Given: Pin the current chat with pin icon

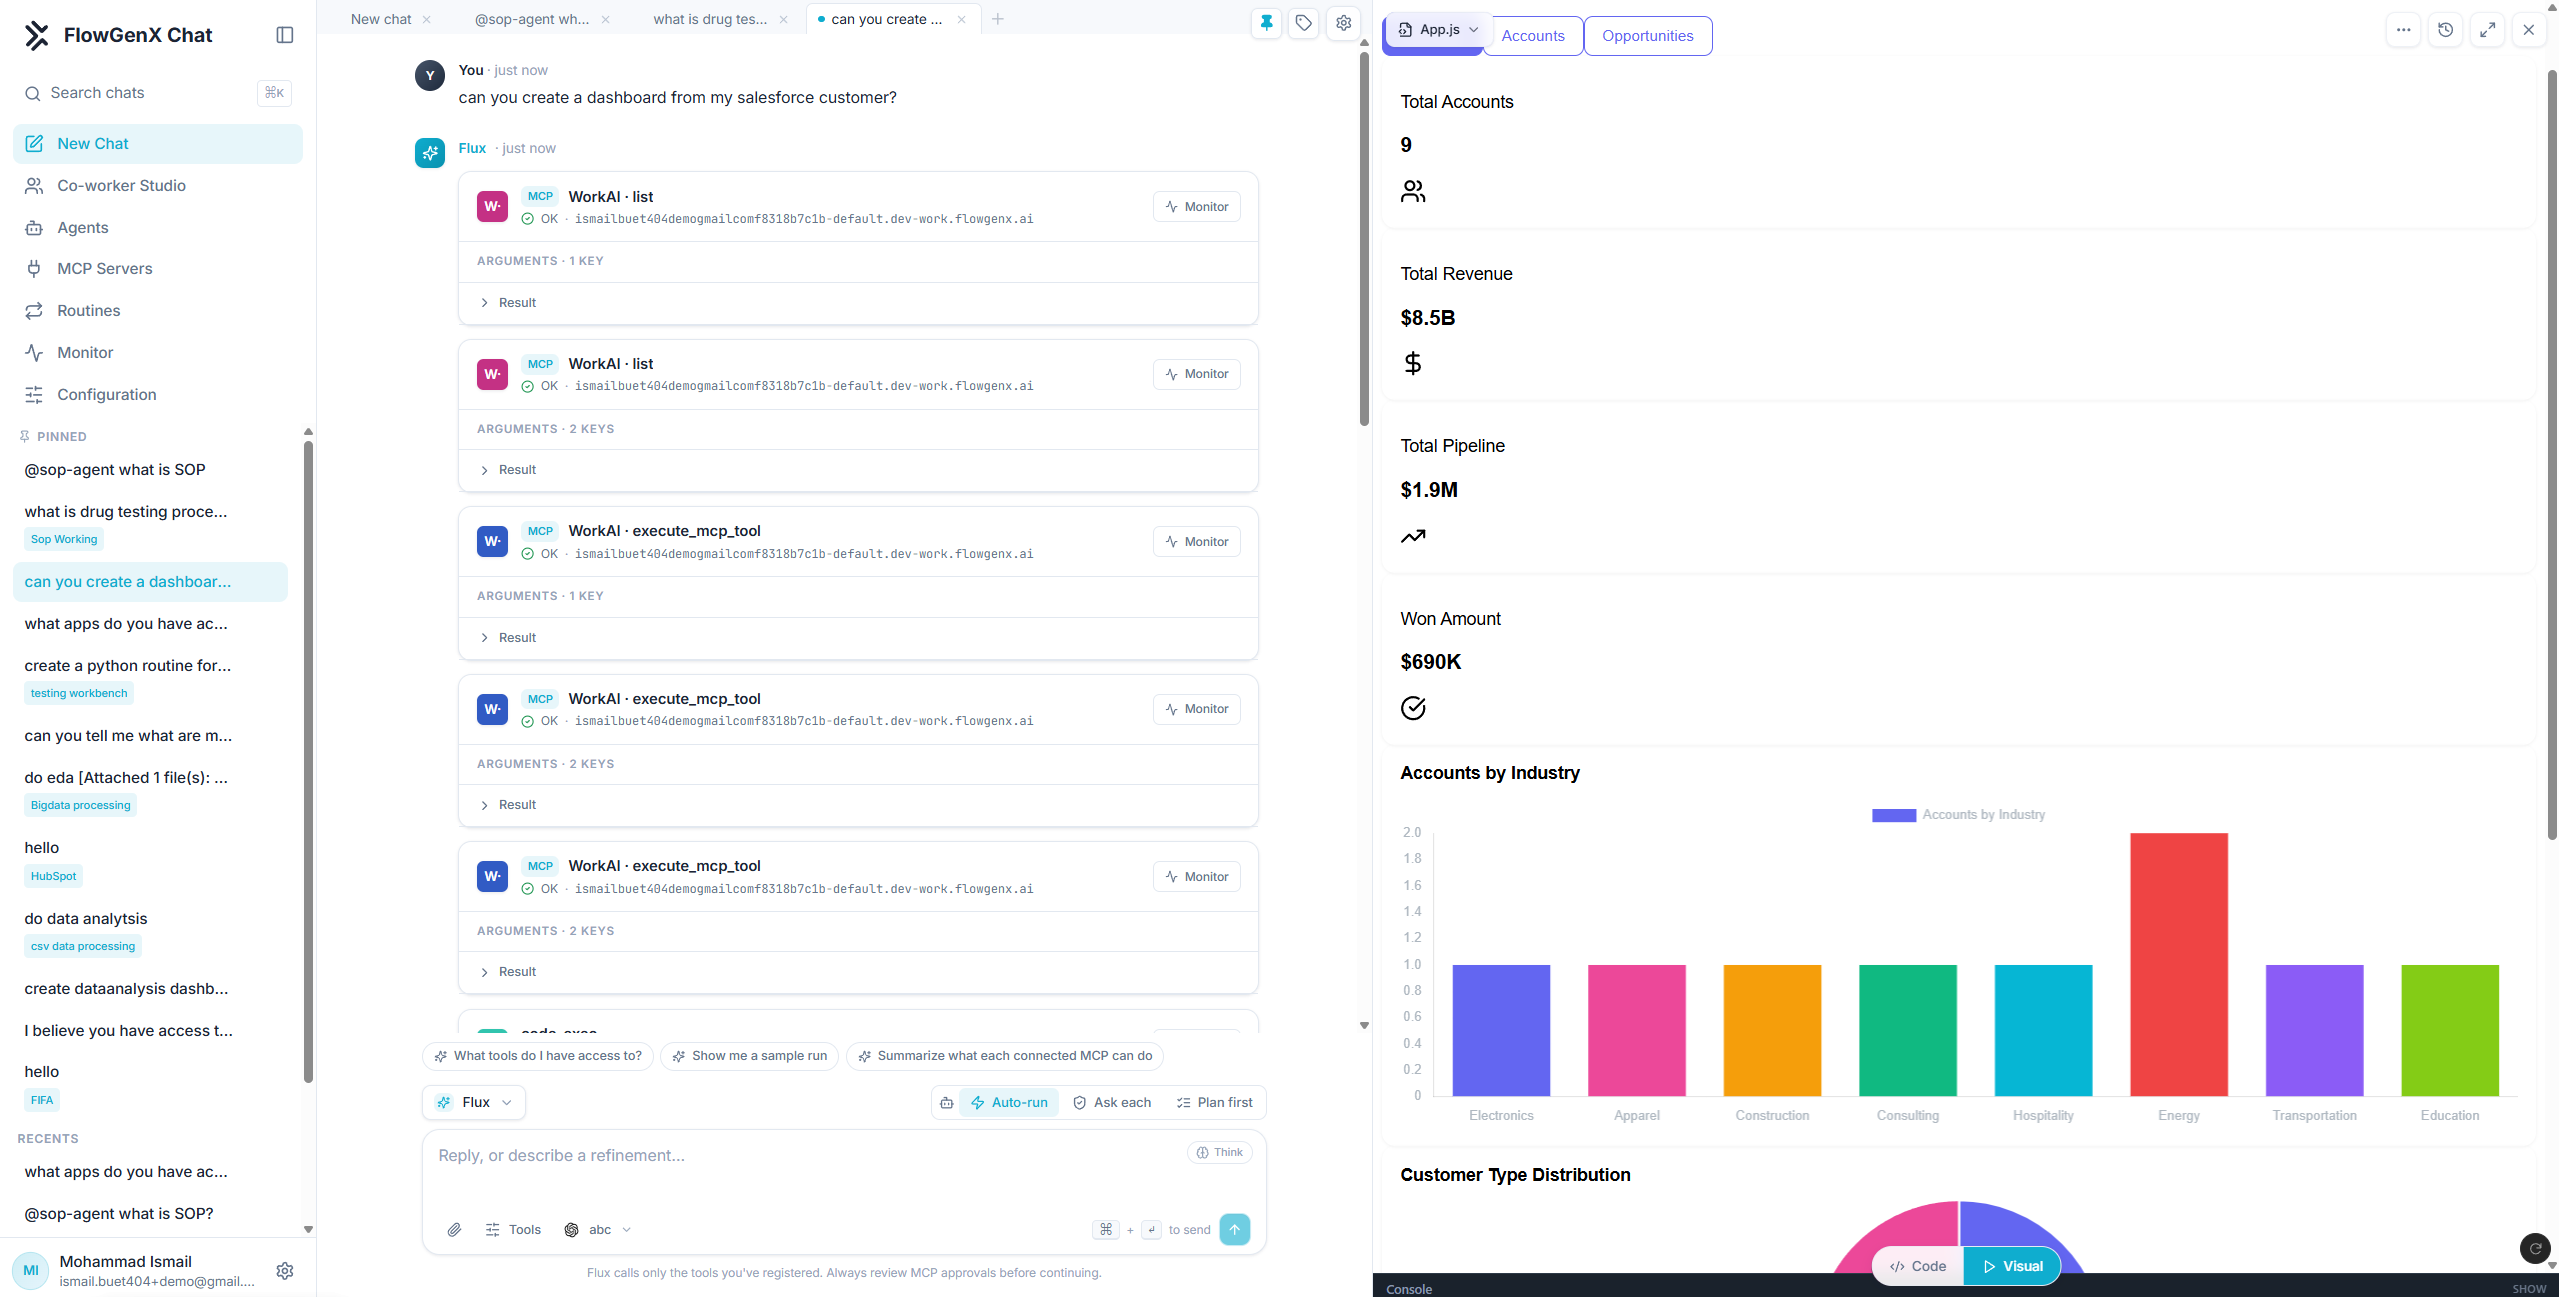Looking at the screenshot, I should tap(1266, 22).
